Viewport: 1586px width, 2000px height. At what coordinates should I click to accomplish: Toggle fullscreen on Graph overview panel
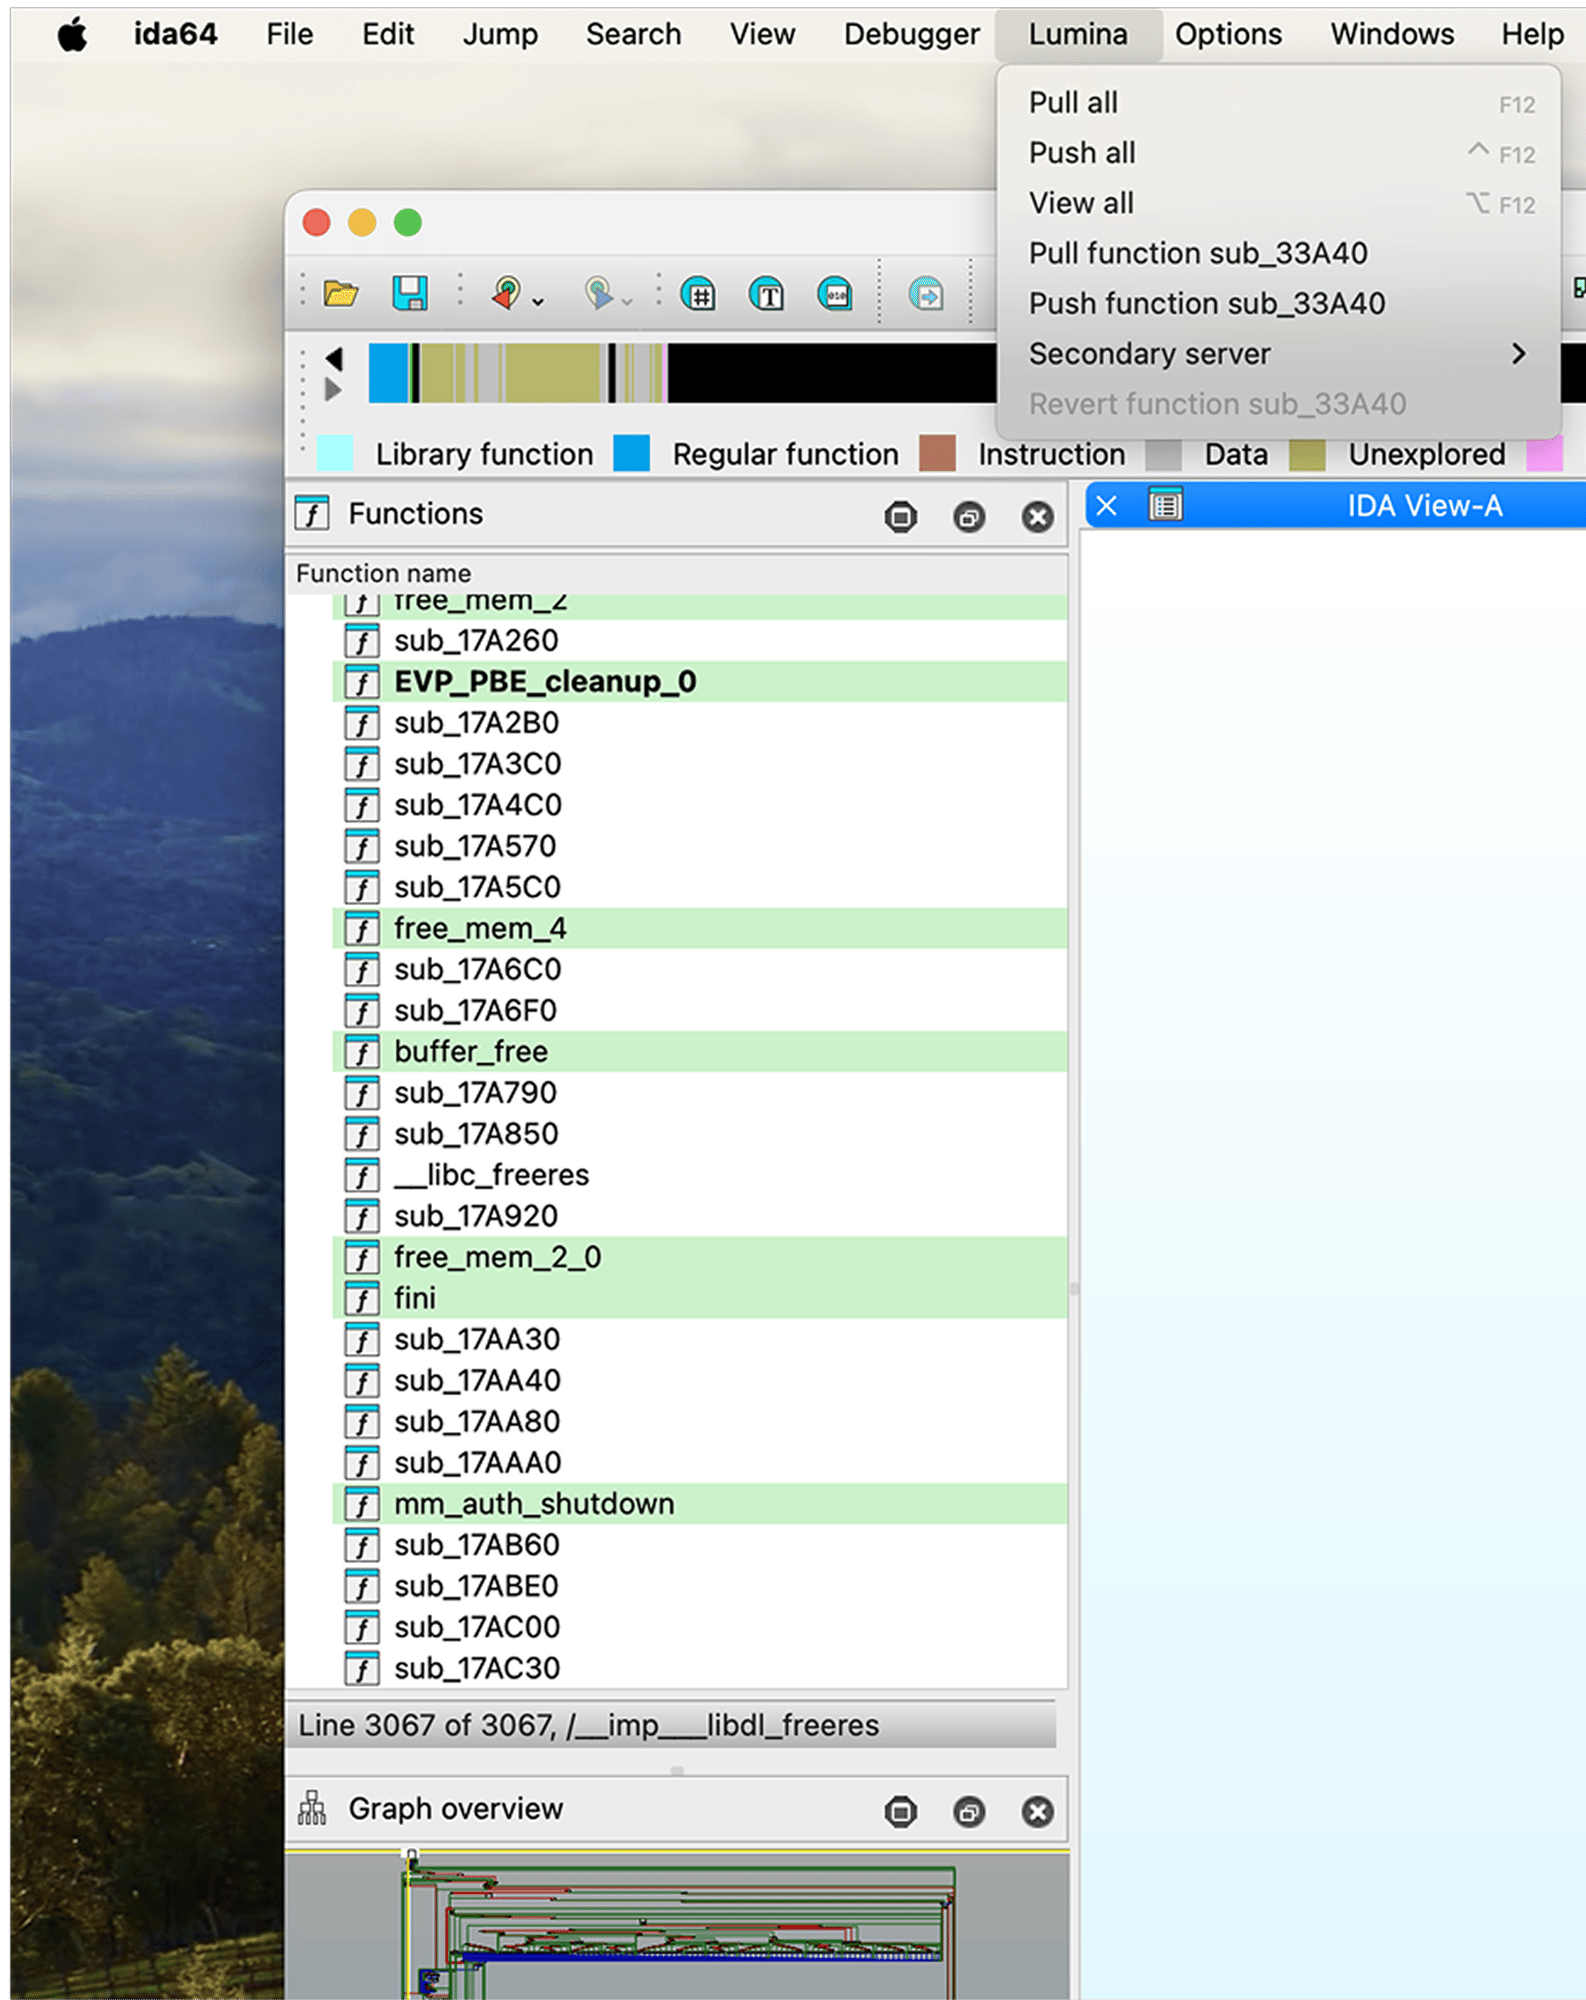901,1812
